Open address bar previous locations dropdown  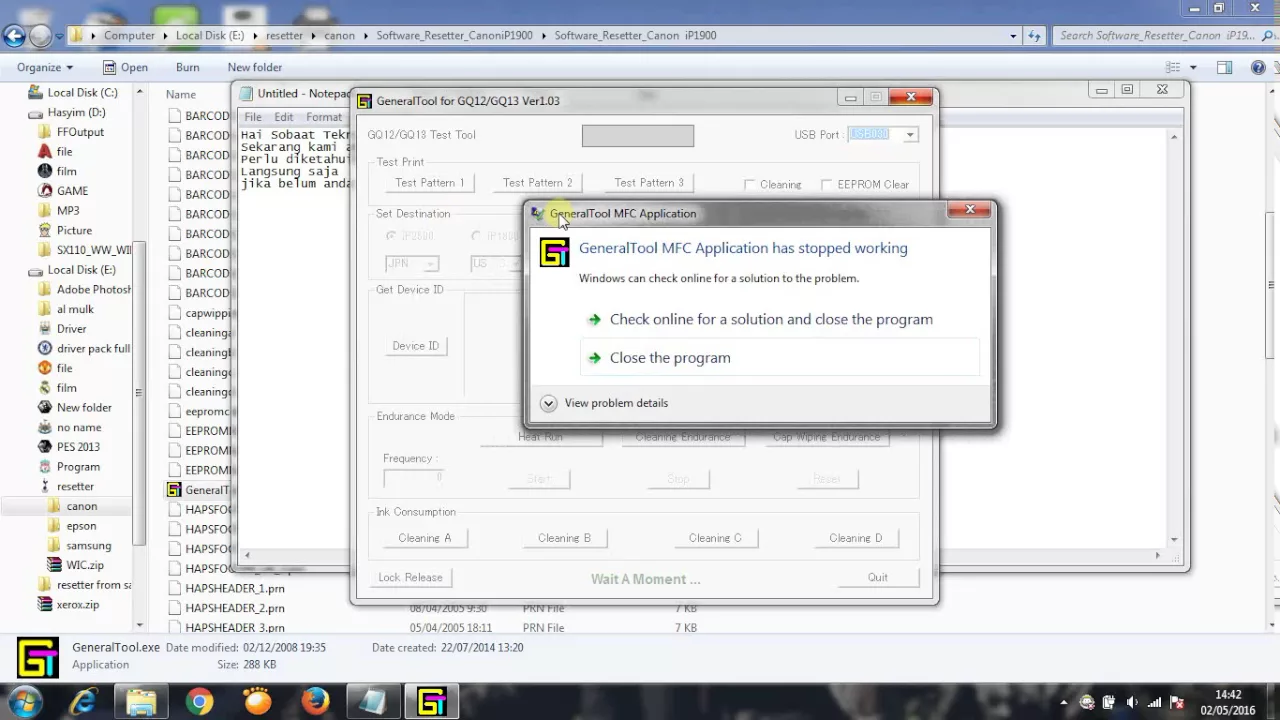[1013, 36]
